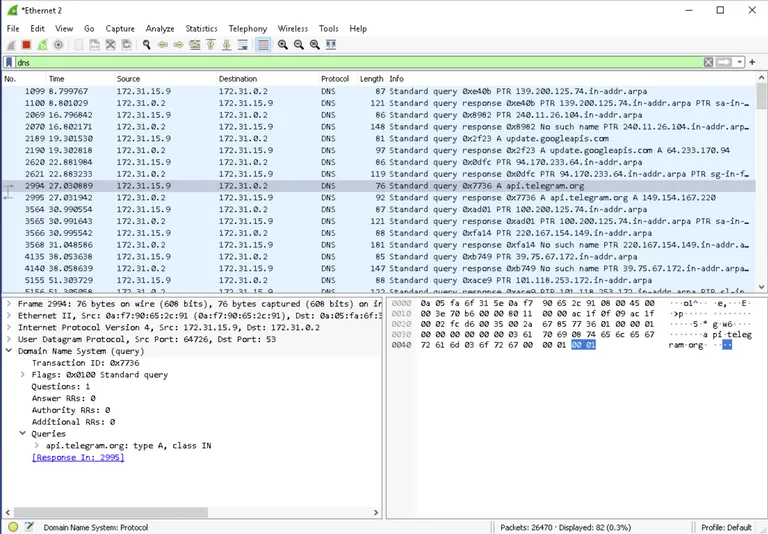Jump to the first packet
Screen dimensions: 768x534
click(211, 45)
